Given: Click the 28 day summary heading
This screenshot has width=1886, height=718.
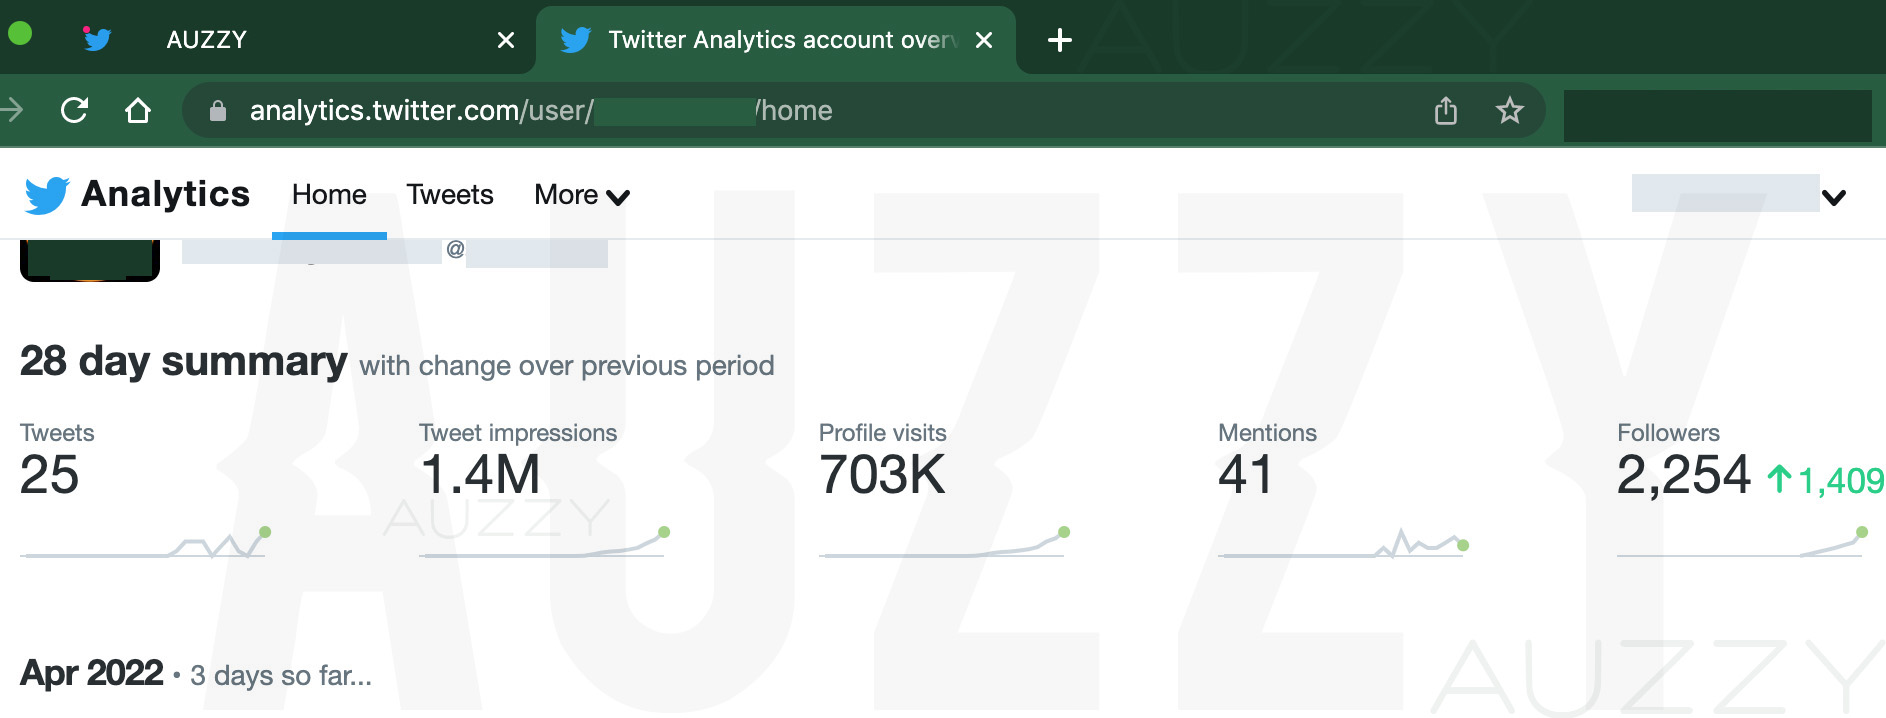Looking at the screenshot, I should click(184, 361).
